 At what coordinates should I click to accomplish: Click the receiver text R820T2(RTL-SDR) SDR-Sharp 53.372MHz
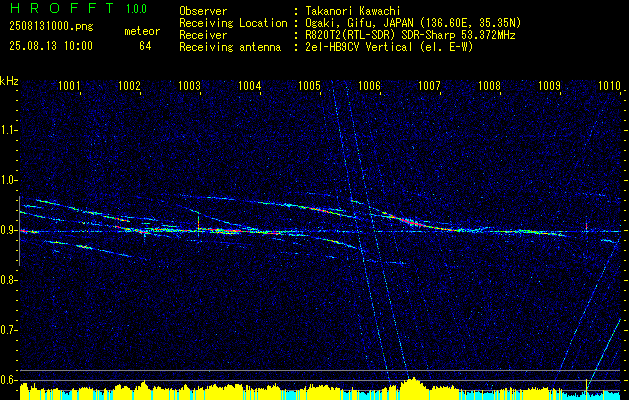410,35
